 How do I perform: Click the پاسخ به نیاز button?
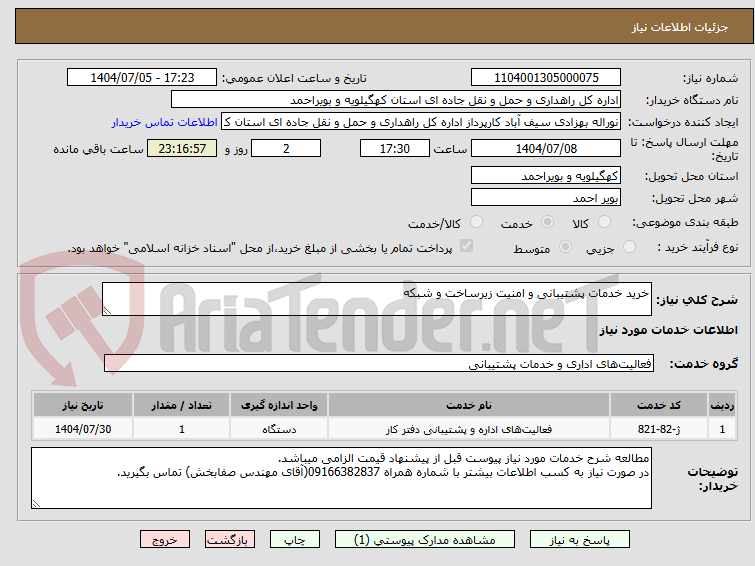tap(580, 540)
